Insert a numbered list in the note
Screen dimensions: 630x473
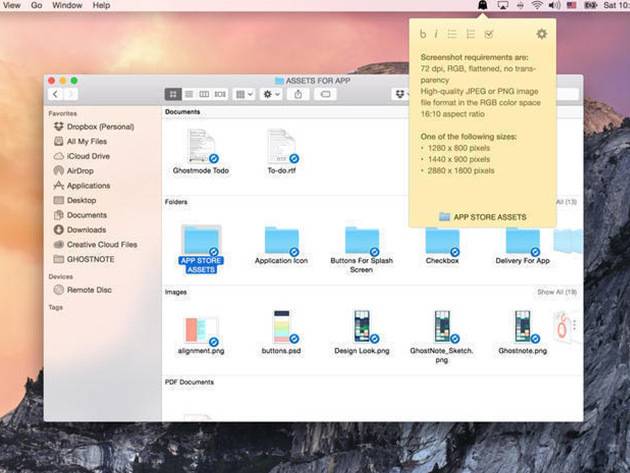coord(470,34)
